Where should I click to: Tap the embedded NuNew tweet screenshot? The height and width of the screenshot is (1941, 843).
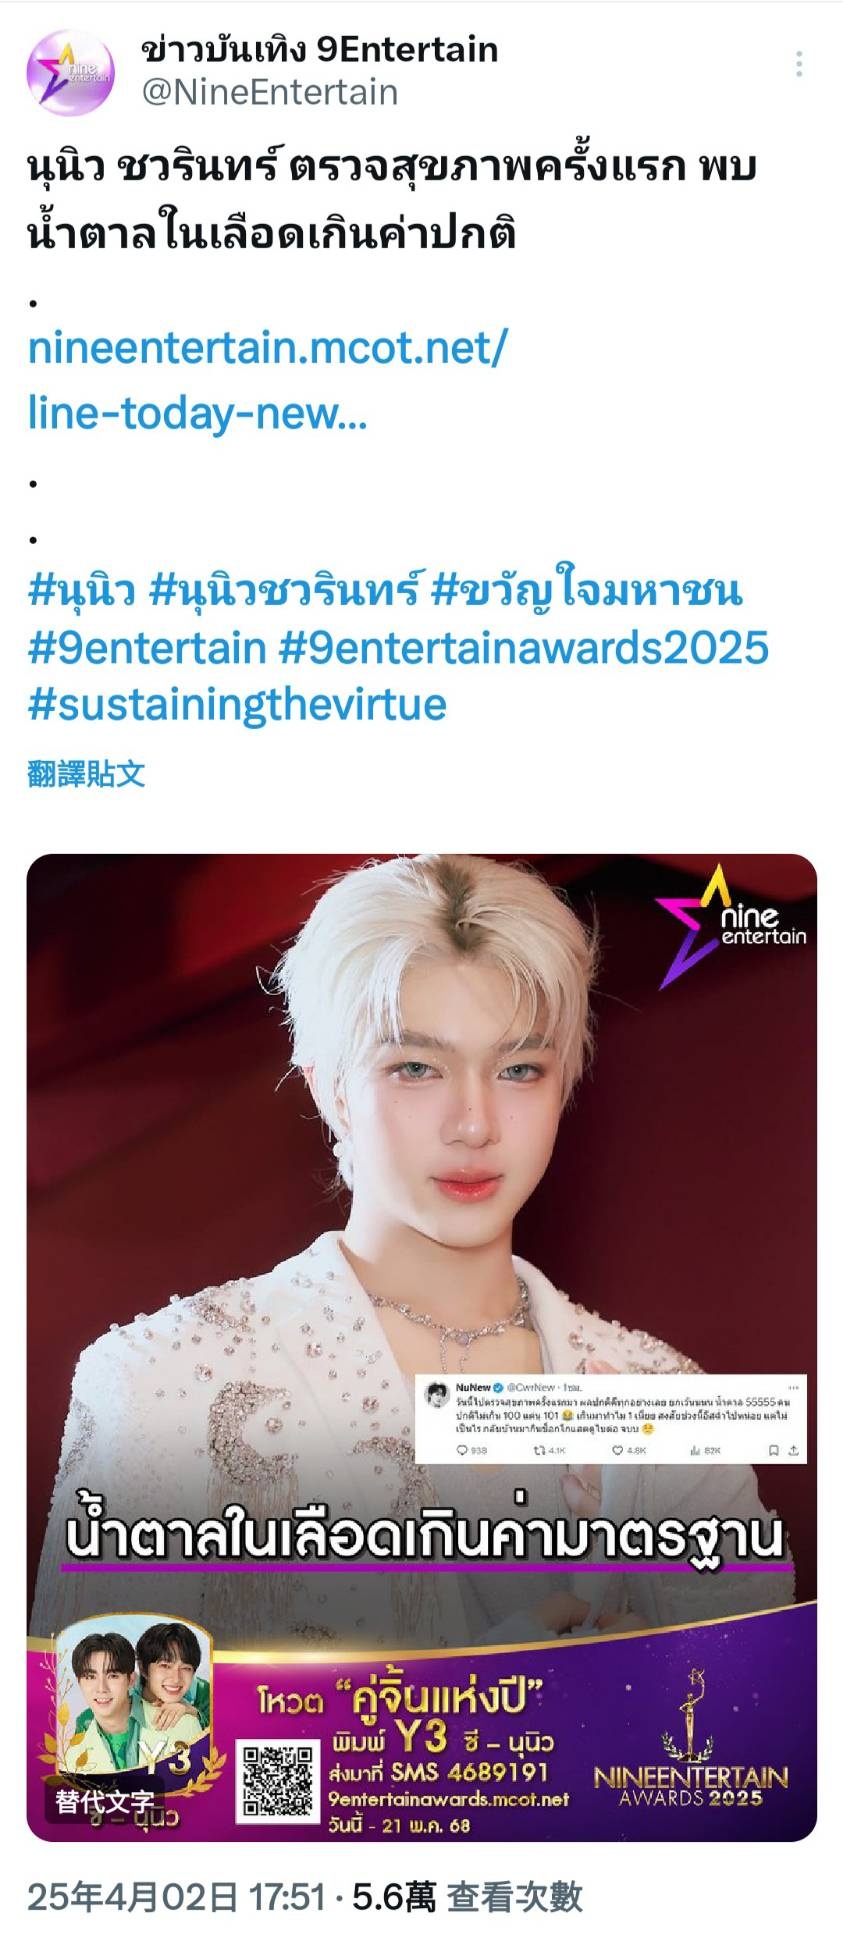(x=610, y=1420)
